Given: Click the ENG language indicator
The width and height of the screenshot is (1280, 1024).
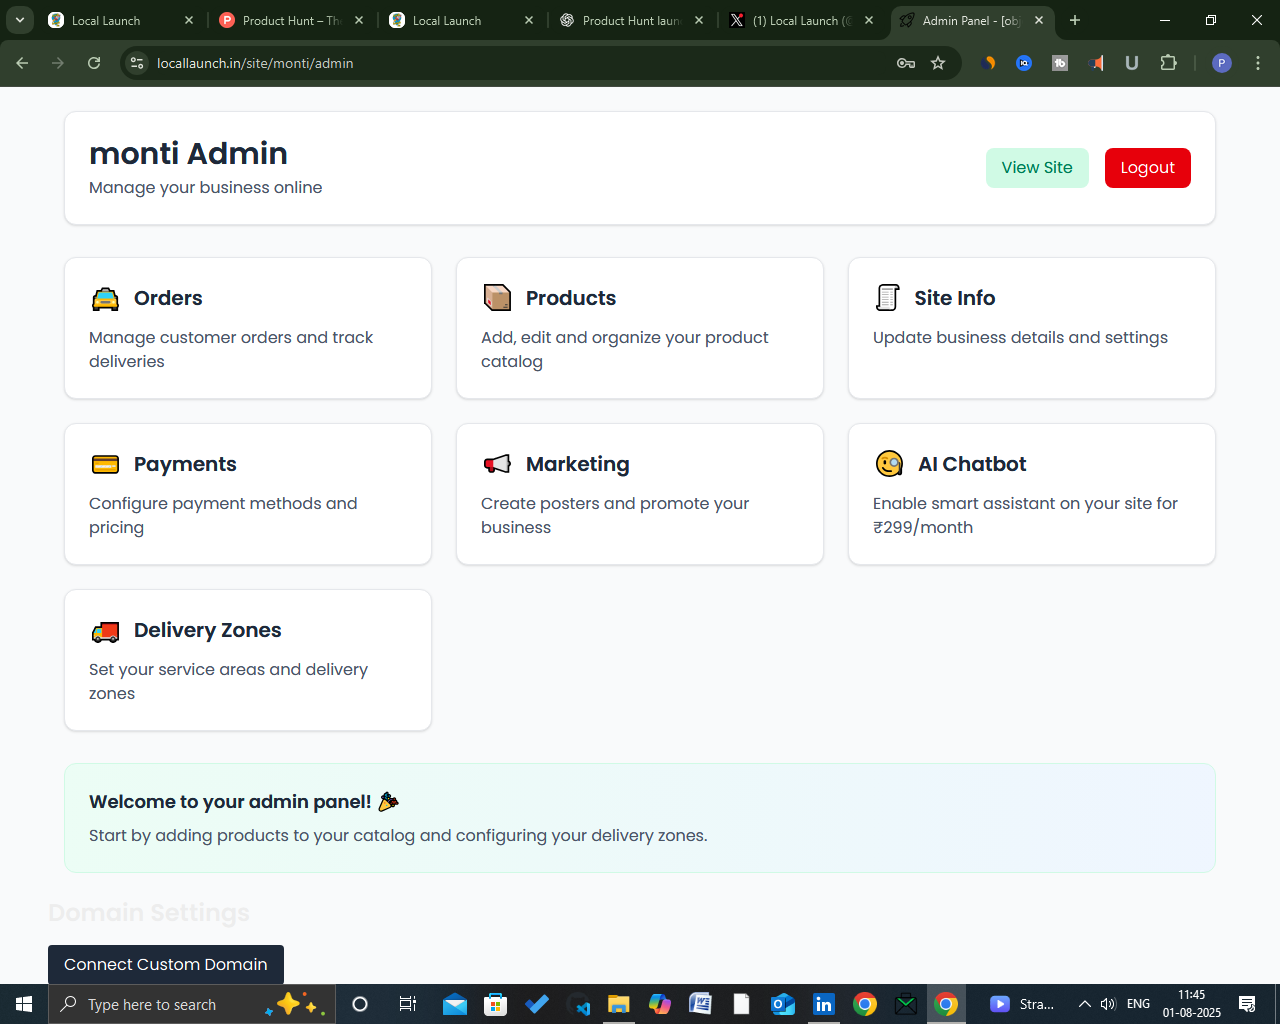Looking at the screenshot, I should (1138, 1004).
